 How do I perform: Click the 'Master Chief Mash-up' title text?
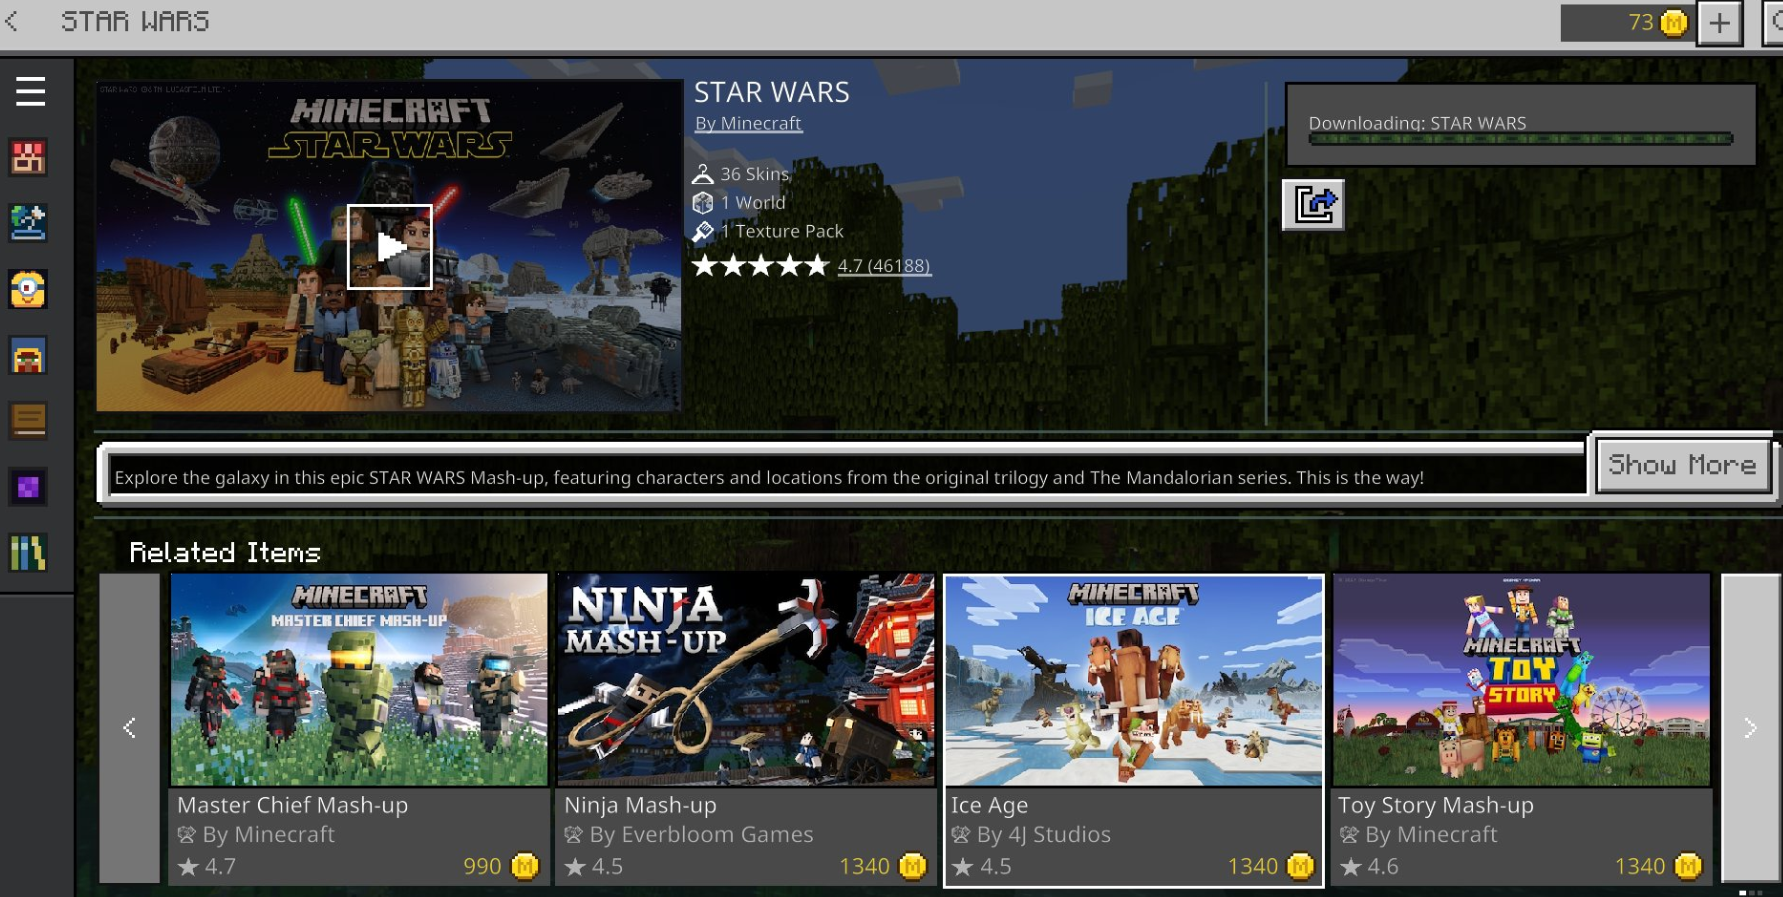292,805
